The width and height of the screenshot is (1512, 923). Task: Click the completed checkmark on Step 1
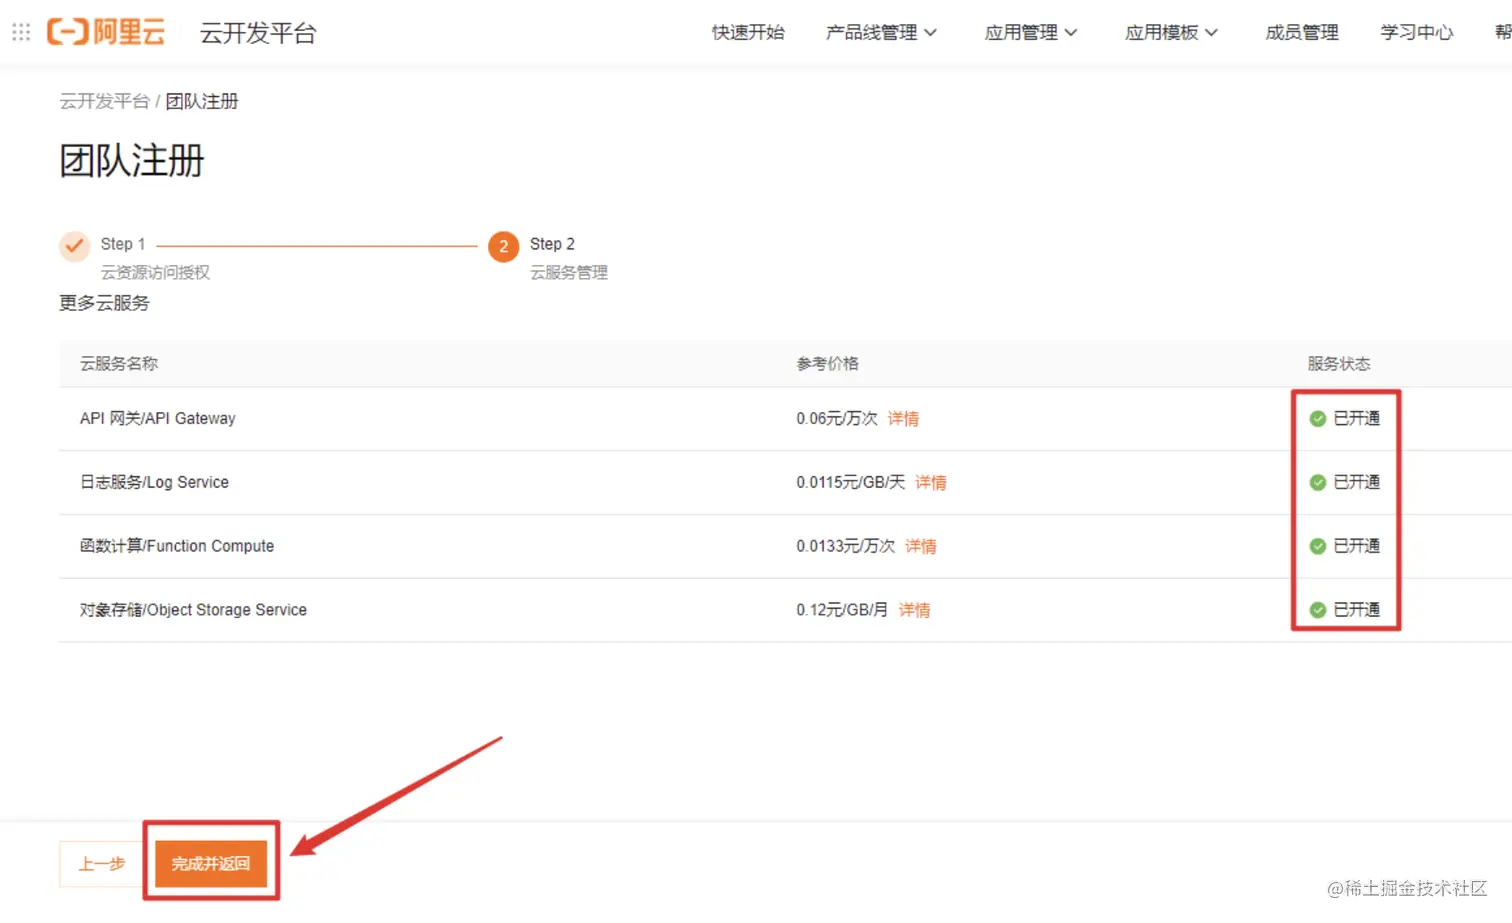(74, 245)
